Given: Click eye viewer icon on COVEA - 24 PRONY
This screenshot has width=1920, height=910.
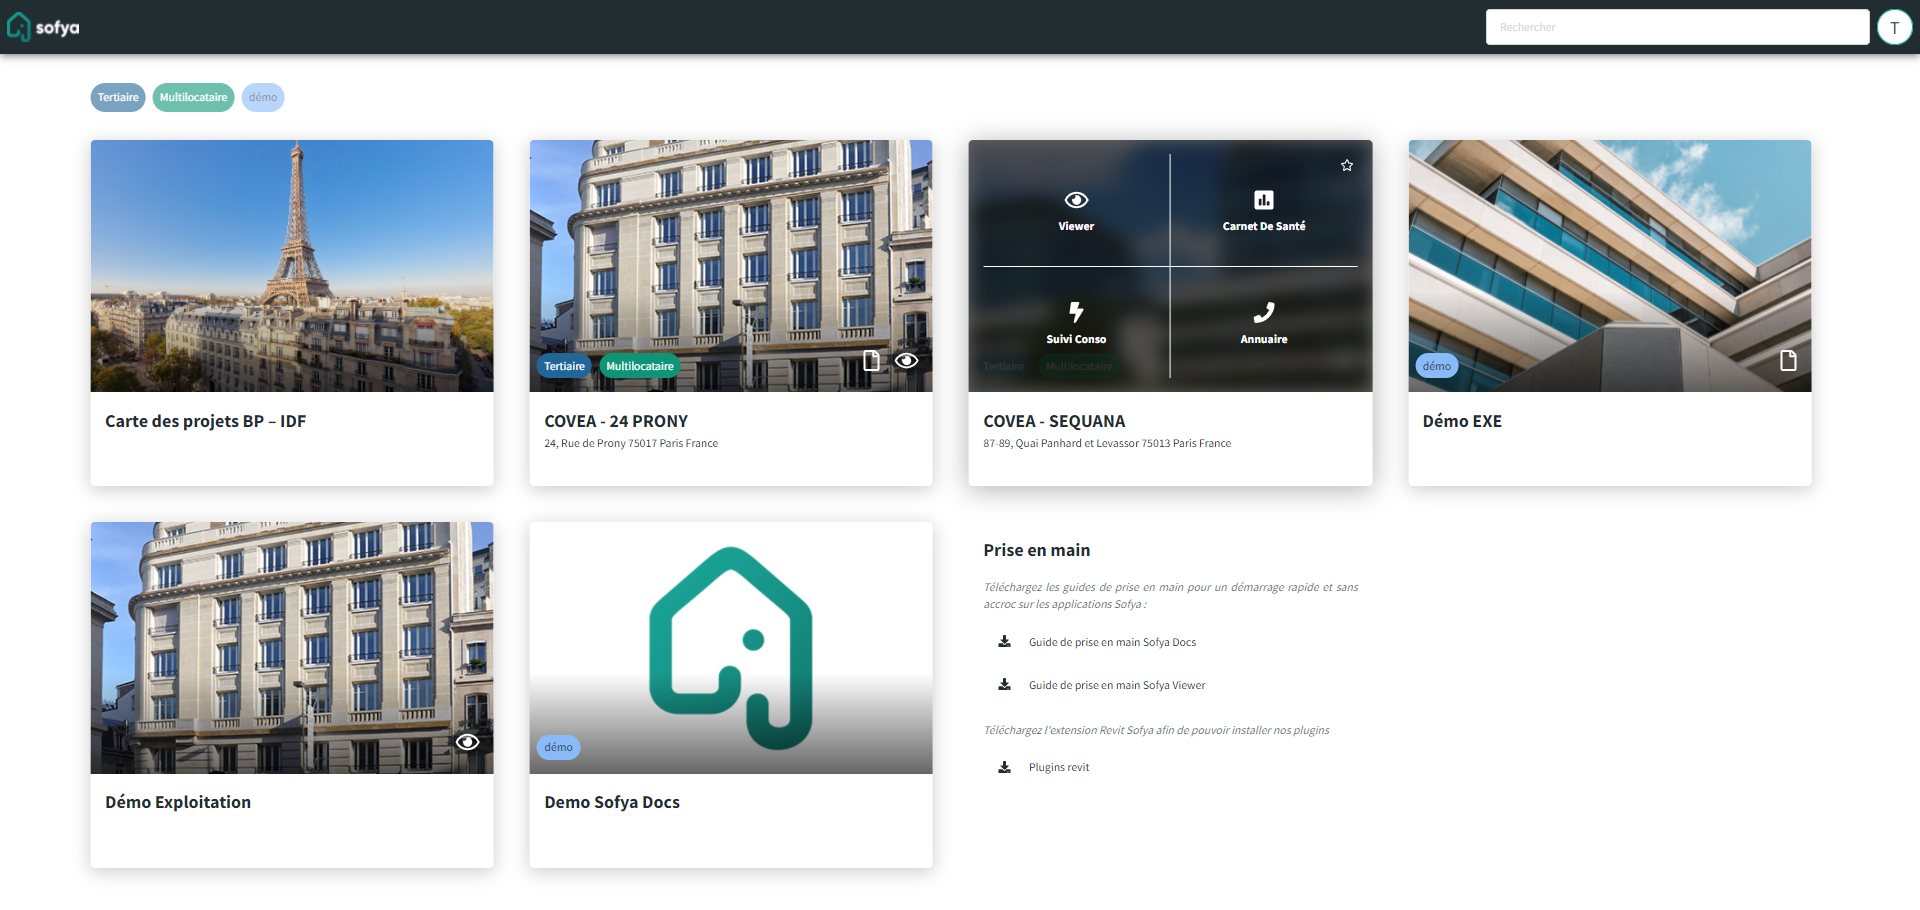Looking at the screenshot, I should (907, 361).
